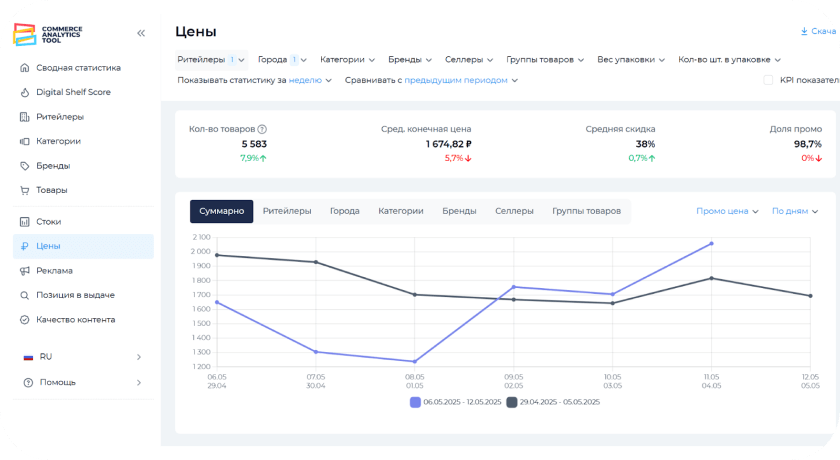Screen dimensions: 840x460
Task: Switch to the Ритейлеры chart tab
Action: click(287, 212)
